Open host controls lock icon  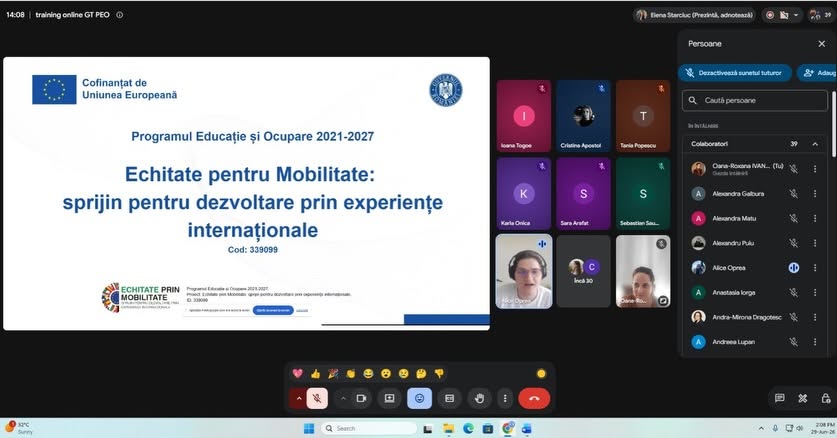pos(826,398)
